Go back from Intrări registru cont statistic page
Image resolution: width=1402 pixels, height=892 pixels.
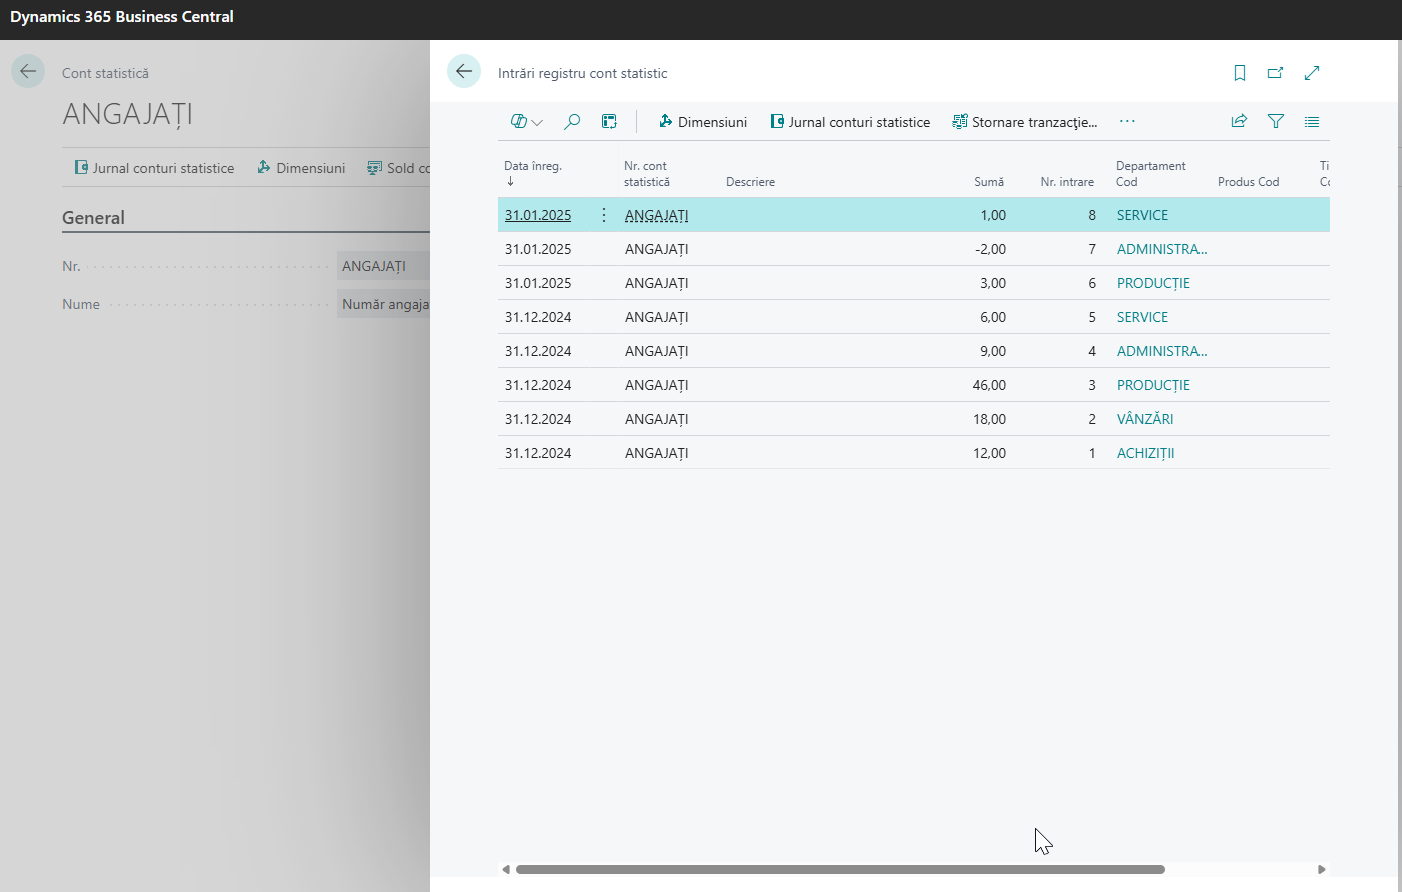pyautogui.click(x=464, y=71)
